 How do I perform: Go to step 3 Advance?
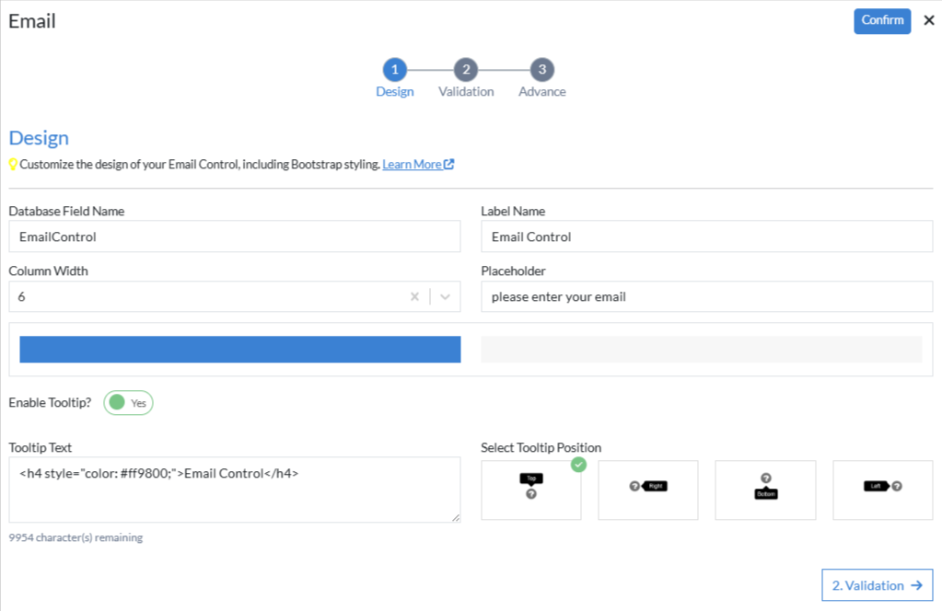pos(542,70)
